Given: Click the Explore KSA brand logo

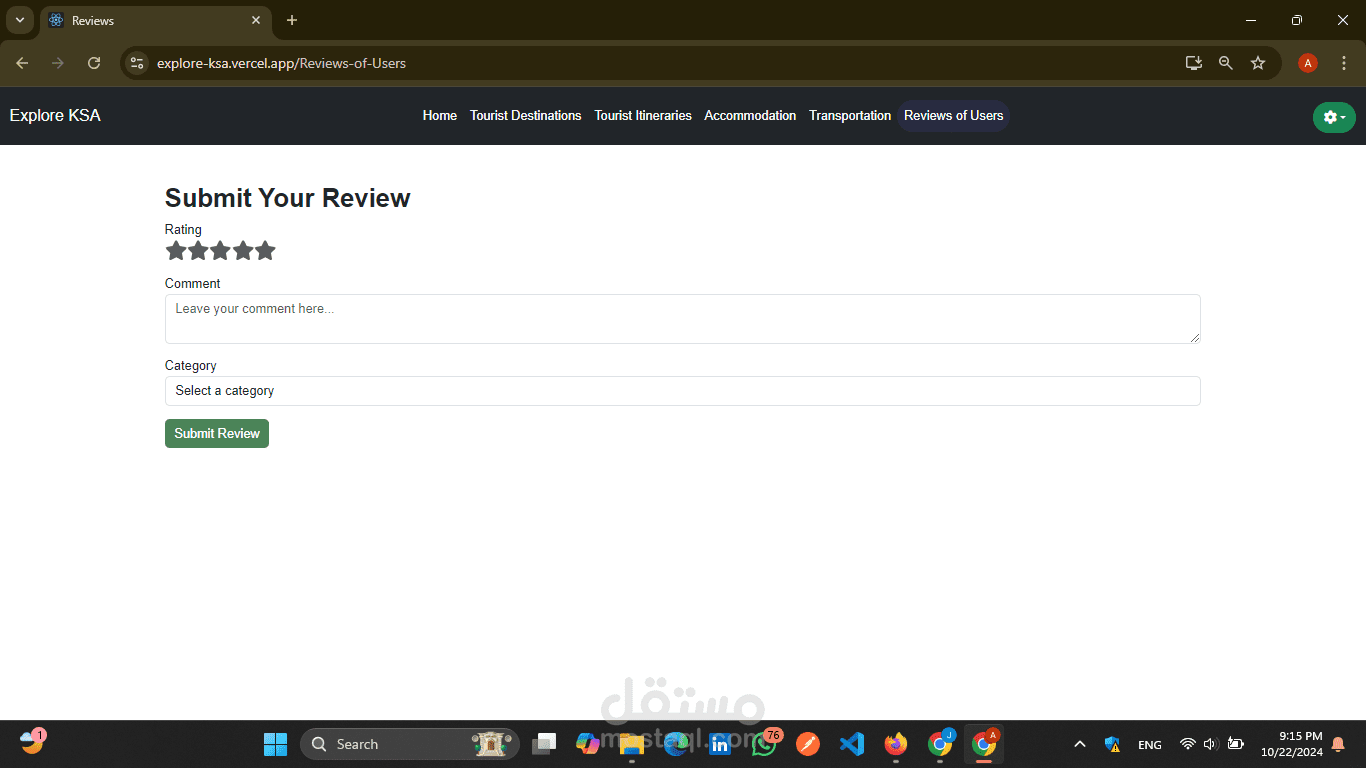Looking at the screenshot, I should click(x=55, y=116).
